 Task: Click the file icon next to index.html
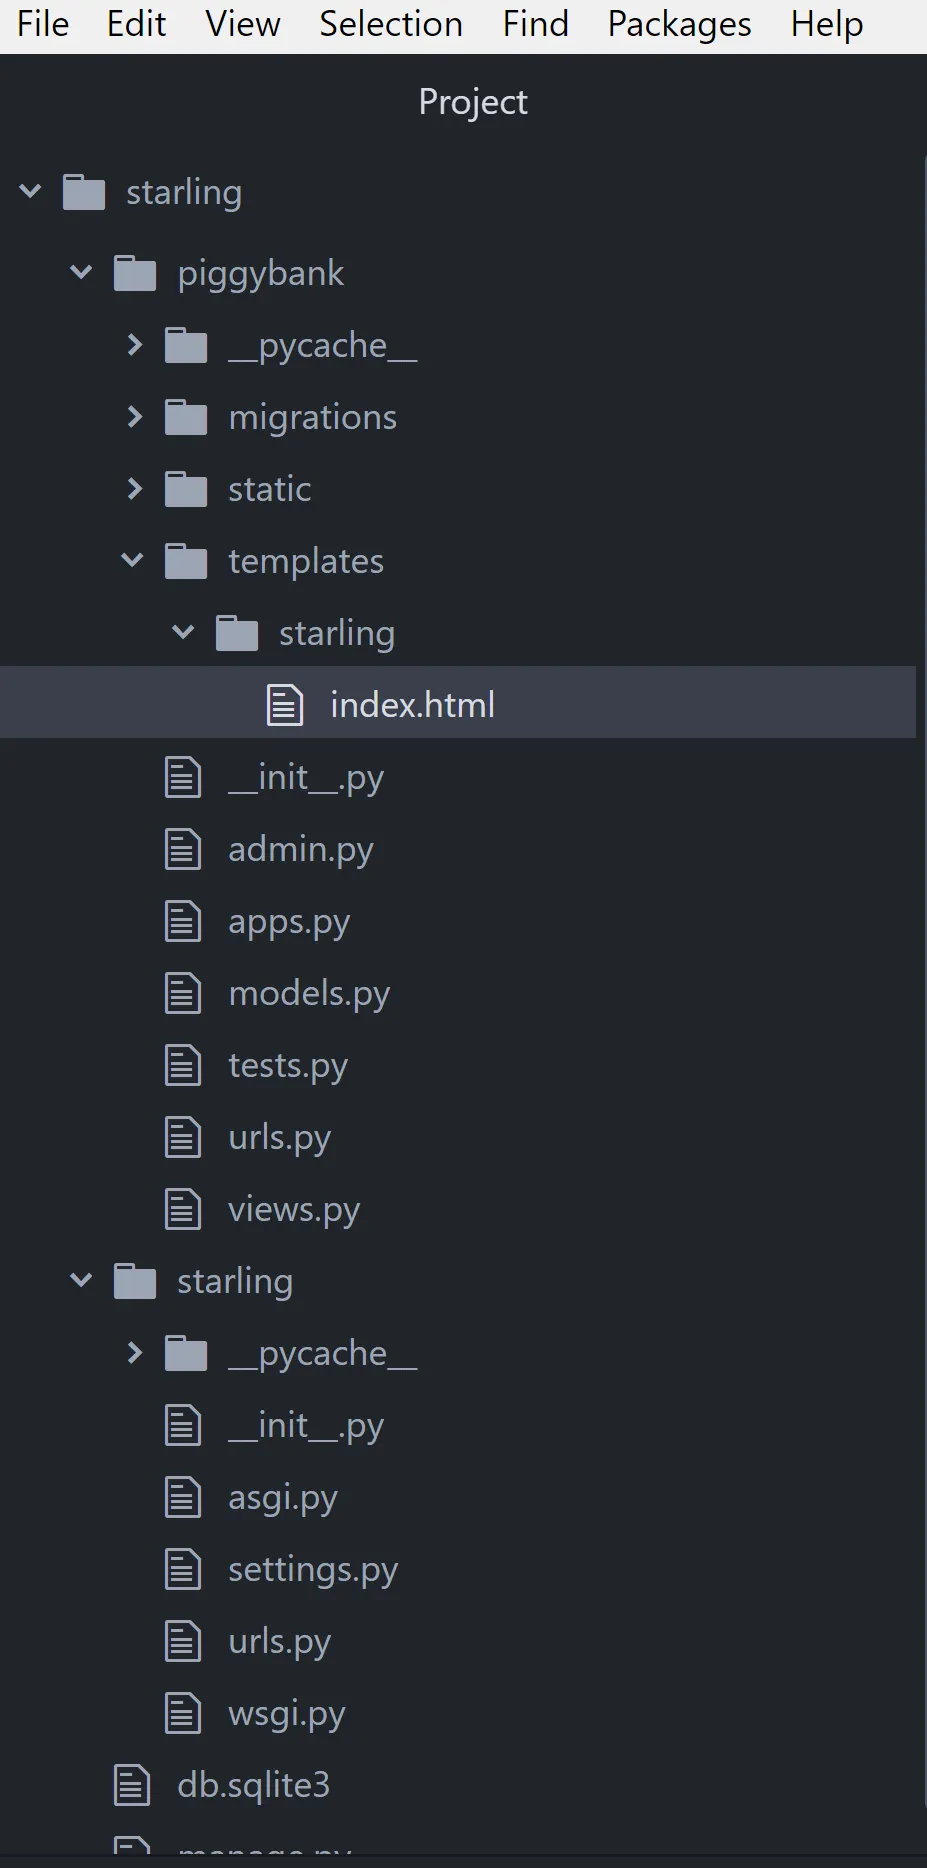[284, 704]
